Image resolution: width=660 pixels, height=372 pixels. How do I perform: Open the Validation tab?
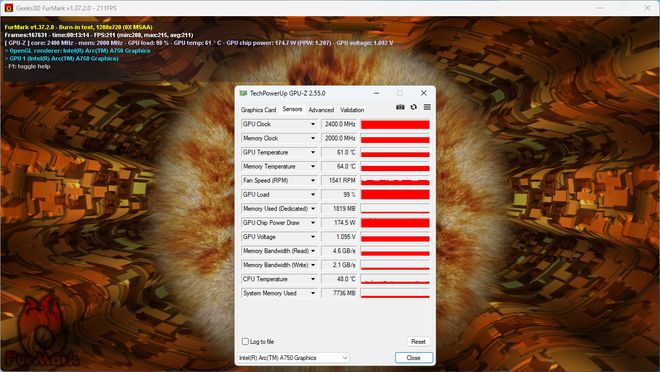pos(352,110)
